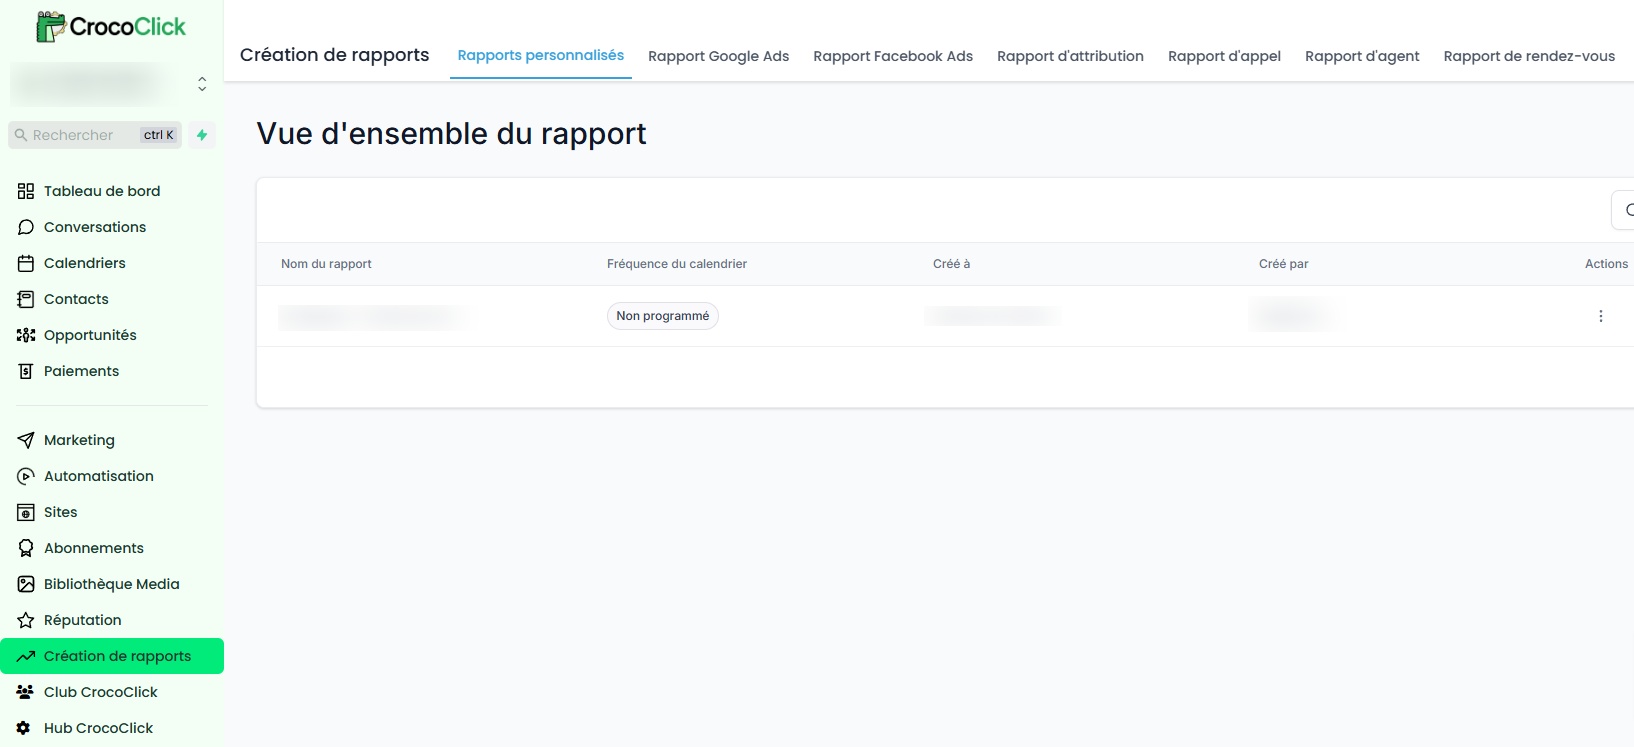Click the Contacts address book icon
The height and width of the screenshot is (747, 1634).
26,299
